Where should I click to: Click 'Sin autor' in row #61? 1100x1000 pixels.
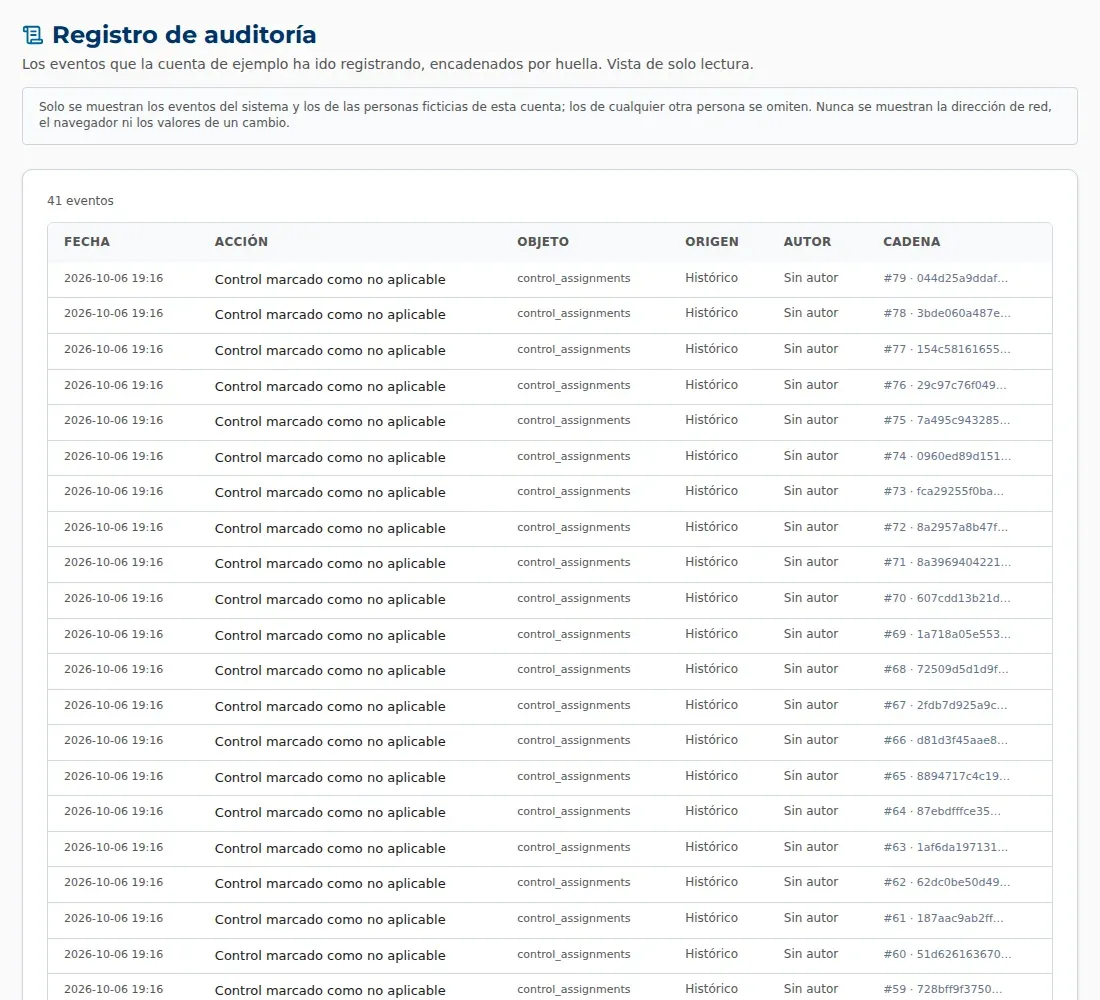pyautogui.click(x=811, y=918)
